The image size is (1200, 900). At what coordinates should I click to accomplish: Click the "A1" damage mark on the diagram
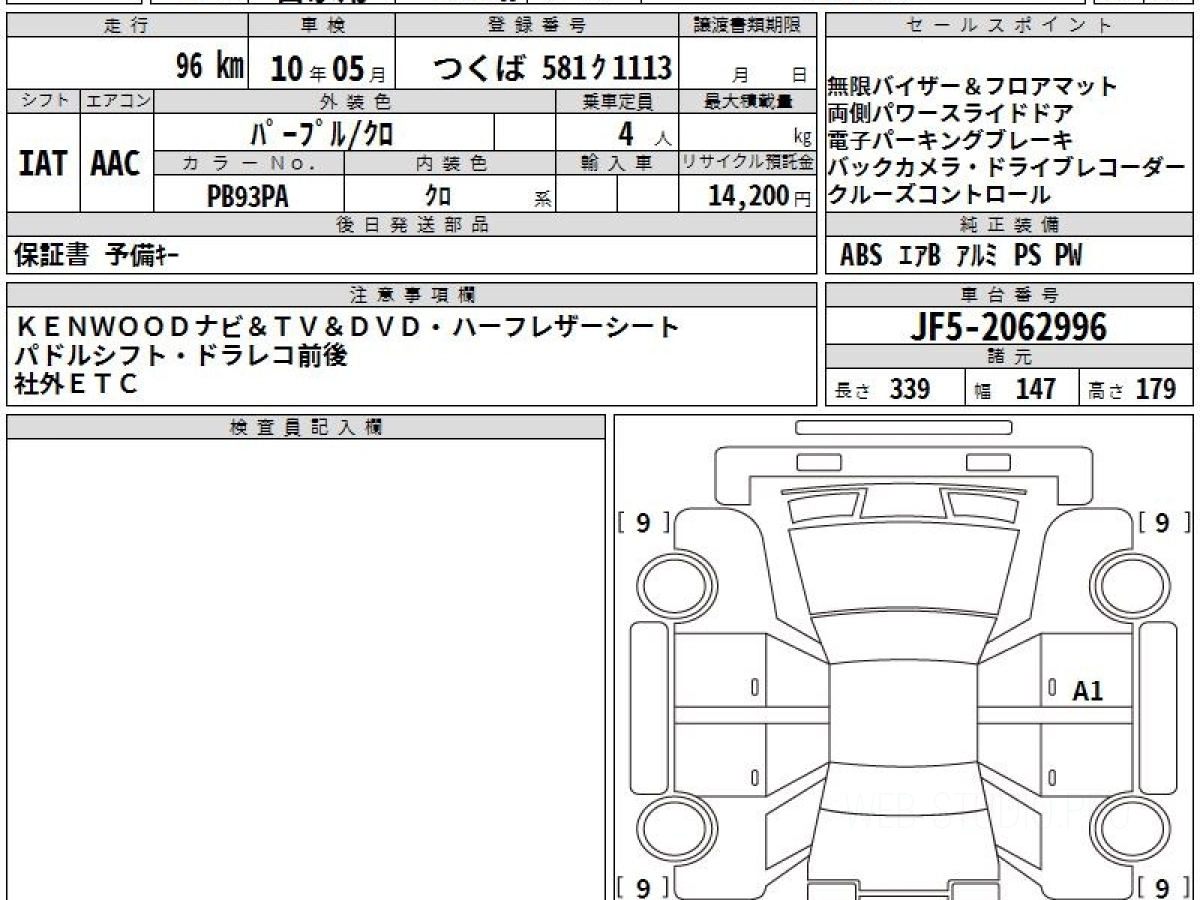(1087, 691)
